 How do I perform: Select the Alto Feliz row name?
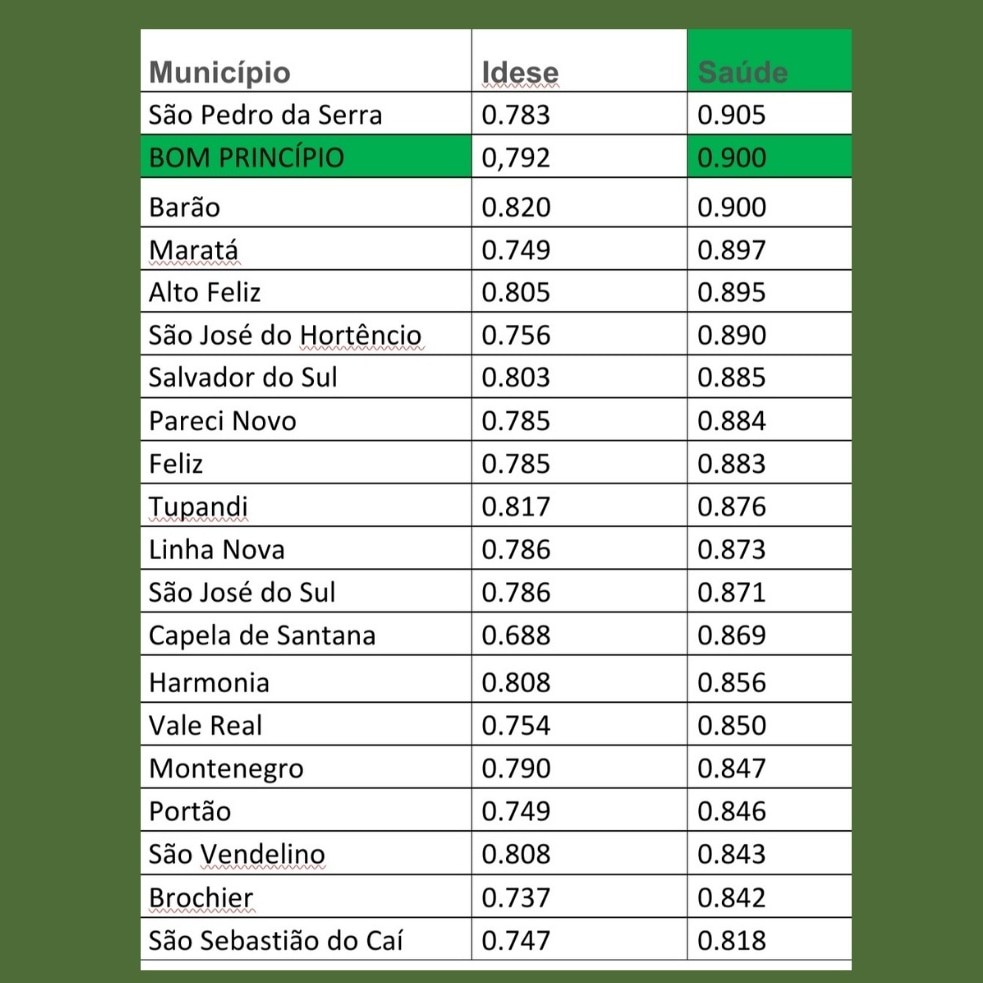coord(205,292)
